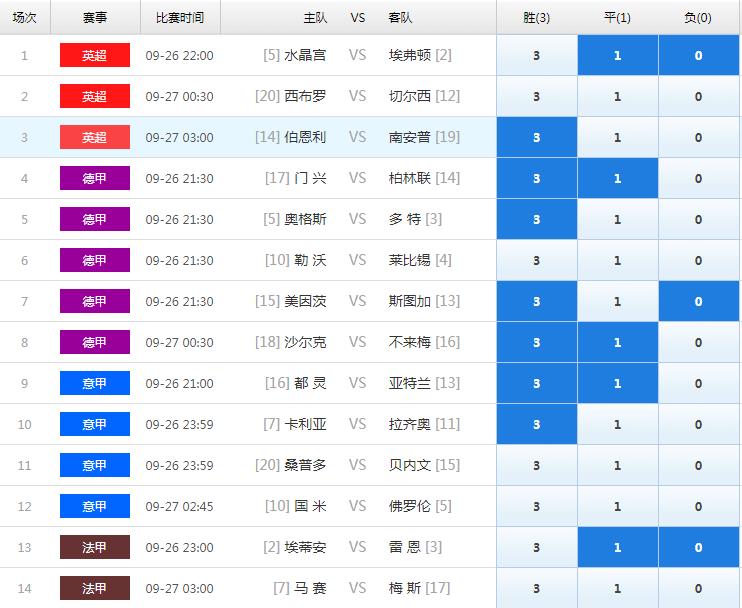Select win (3) for match 6 勒沃

tap(537, 261)
